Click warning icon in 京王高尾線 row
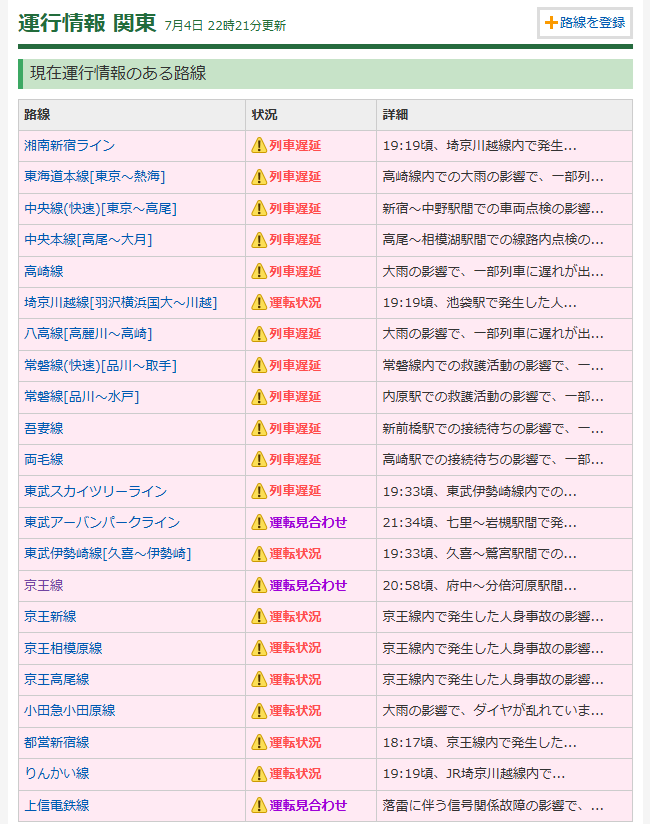 tap(259, 679)
